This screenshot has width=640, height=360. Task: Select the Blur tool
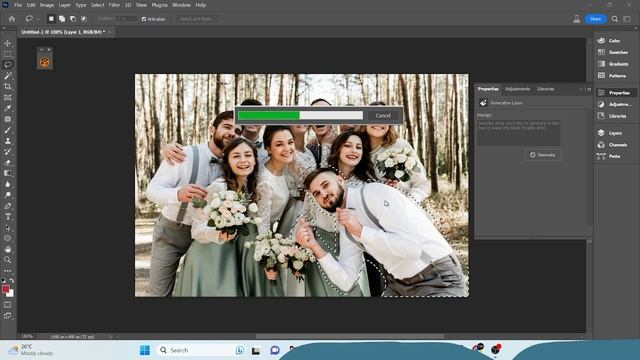tap(8, 184)
